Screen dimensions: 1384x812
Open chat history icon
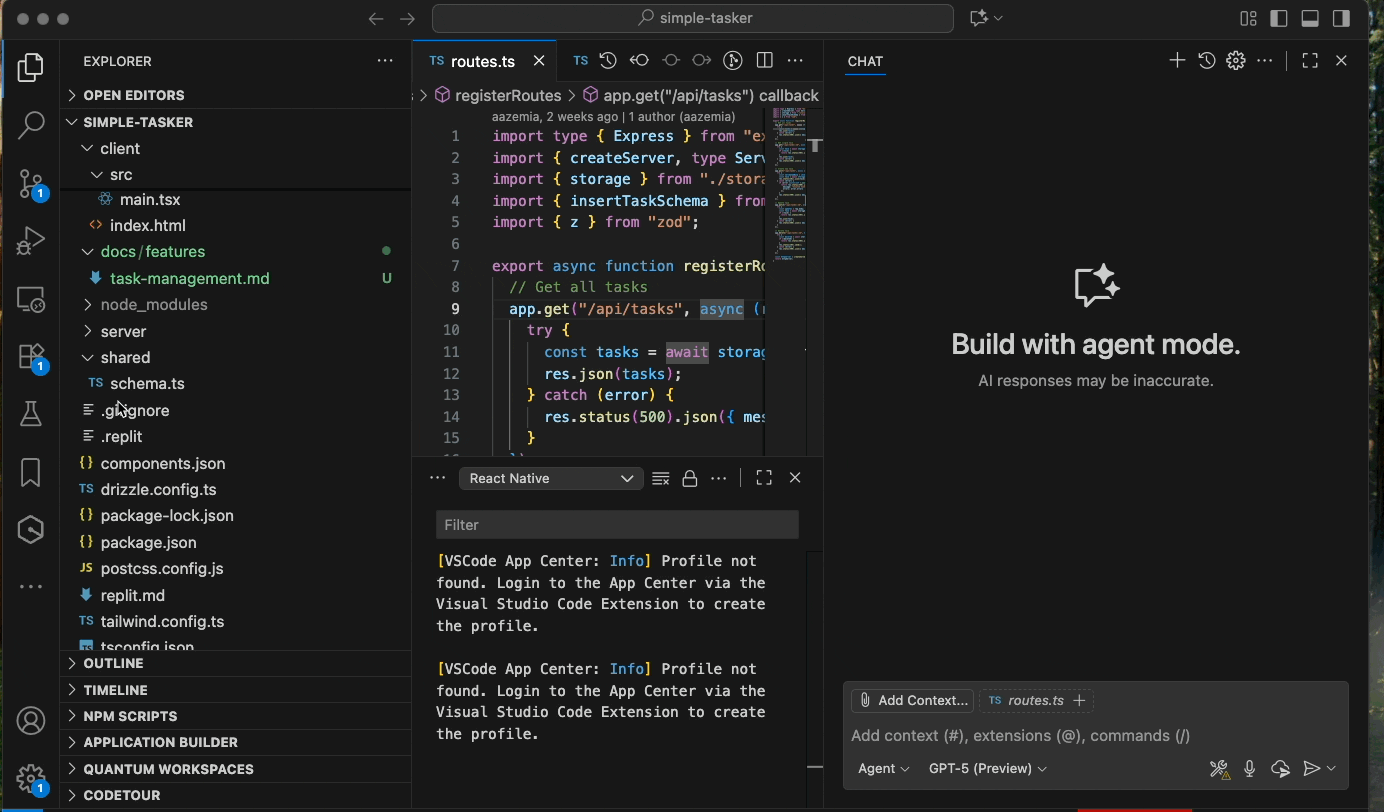(1207, 61)
